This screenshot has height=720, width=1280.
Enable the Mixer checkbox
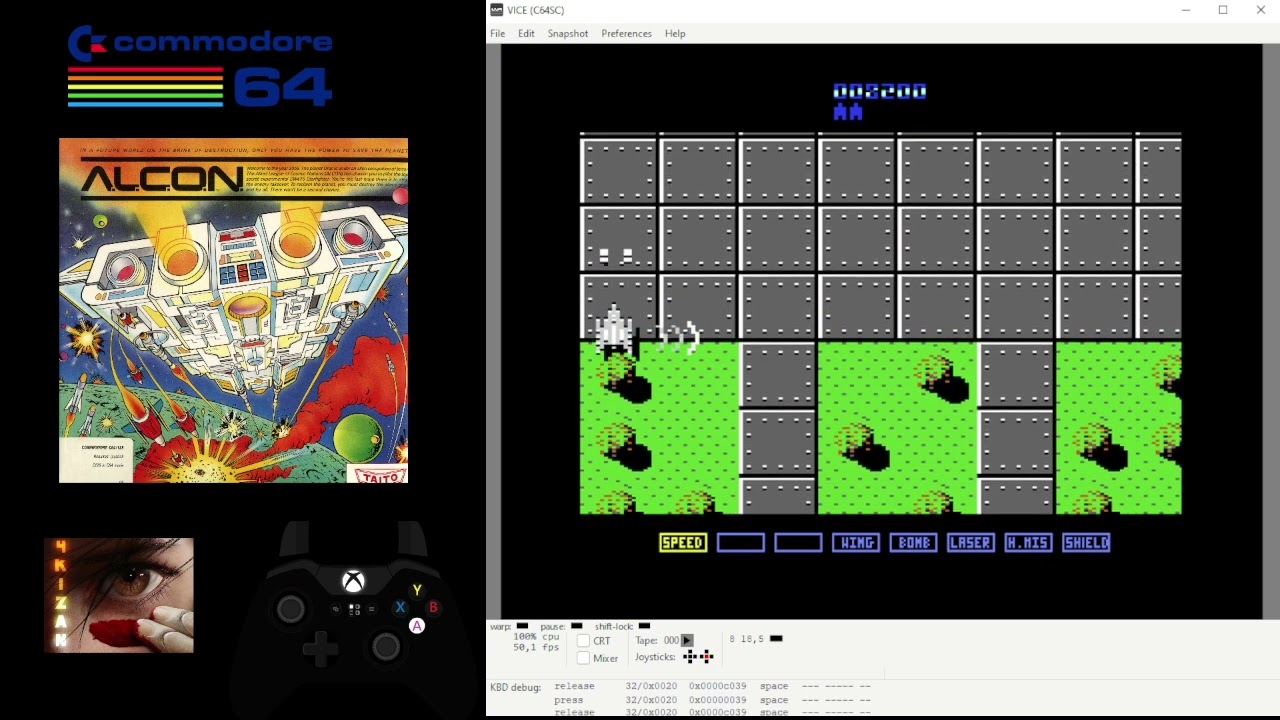point(583,658)
